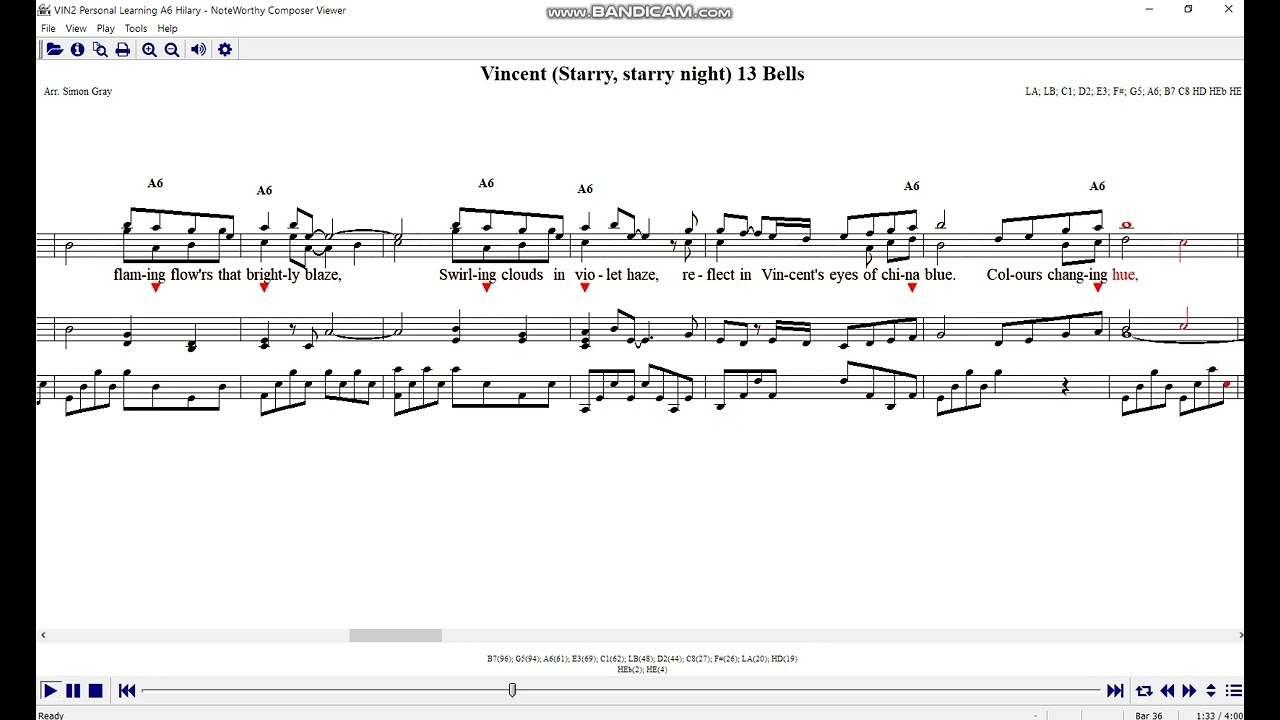
Task: Click the fast-forward double-arrow icon
Action: point(1189,691)
